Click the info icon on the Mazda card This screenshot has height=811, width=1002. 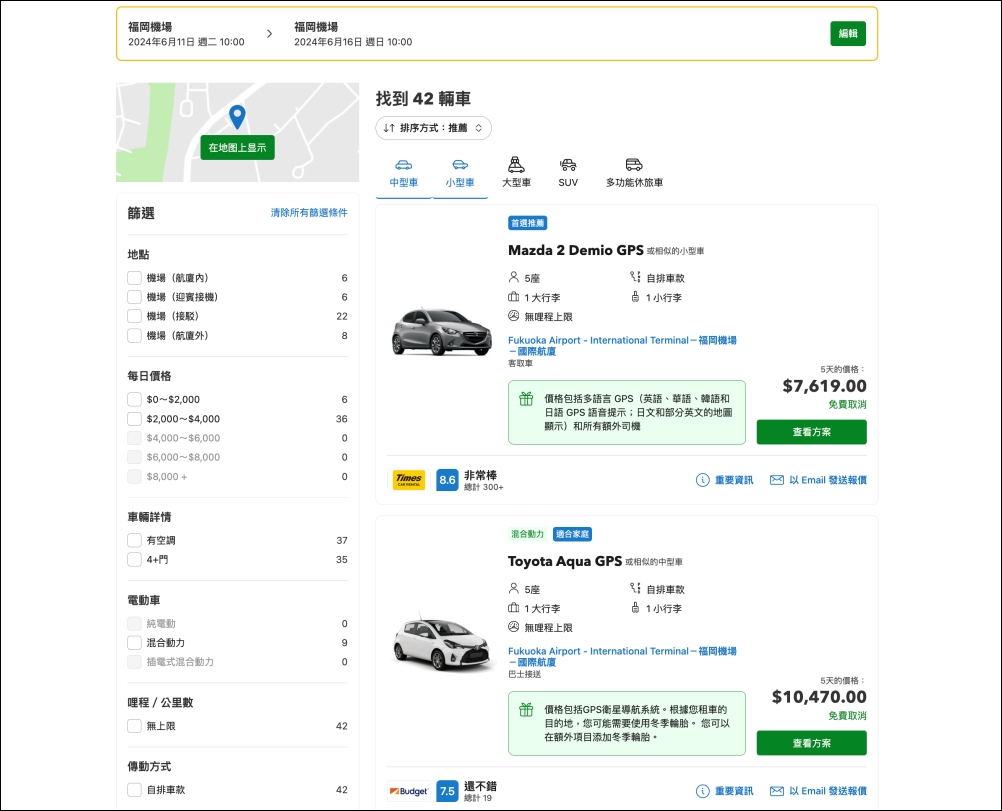[x=702, y=480]
